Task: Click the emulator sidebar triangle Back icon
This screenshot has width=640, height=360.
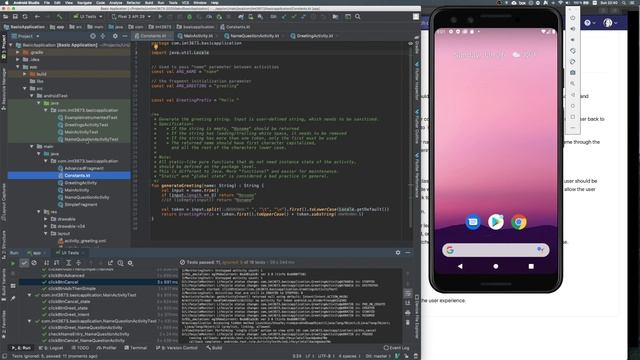Action: [x=573, y=95]
